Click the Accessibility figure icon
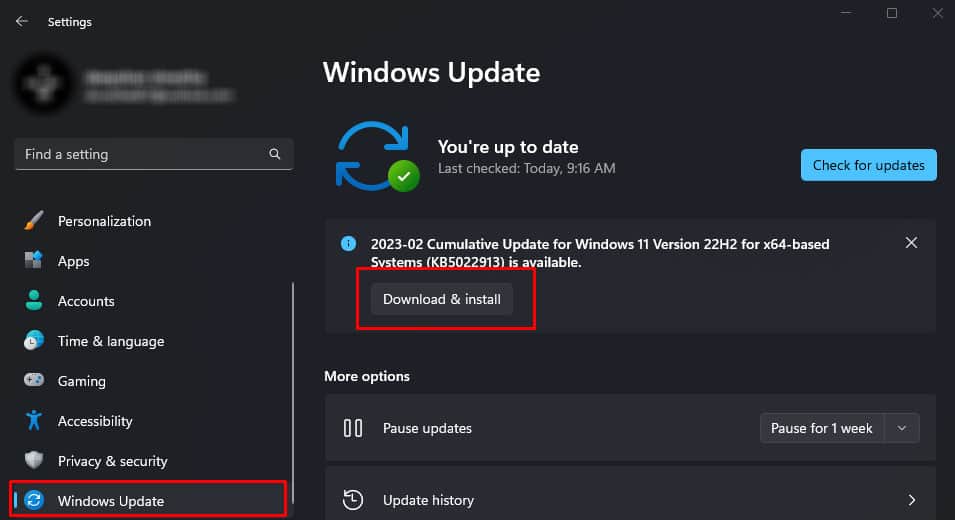Screen dimensions: 955x520 (x=34, y=420)
